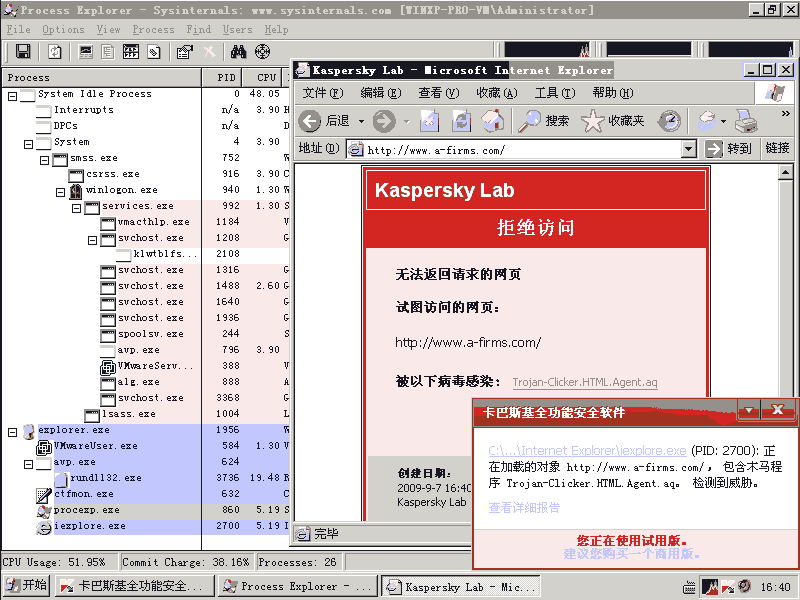Click the IE page scrollbar up arrow
This screenshot has width=800, height=600.
click(x=785, y=173)
